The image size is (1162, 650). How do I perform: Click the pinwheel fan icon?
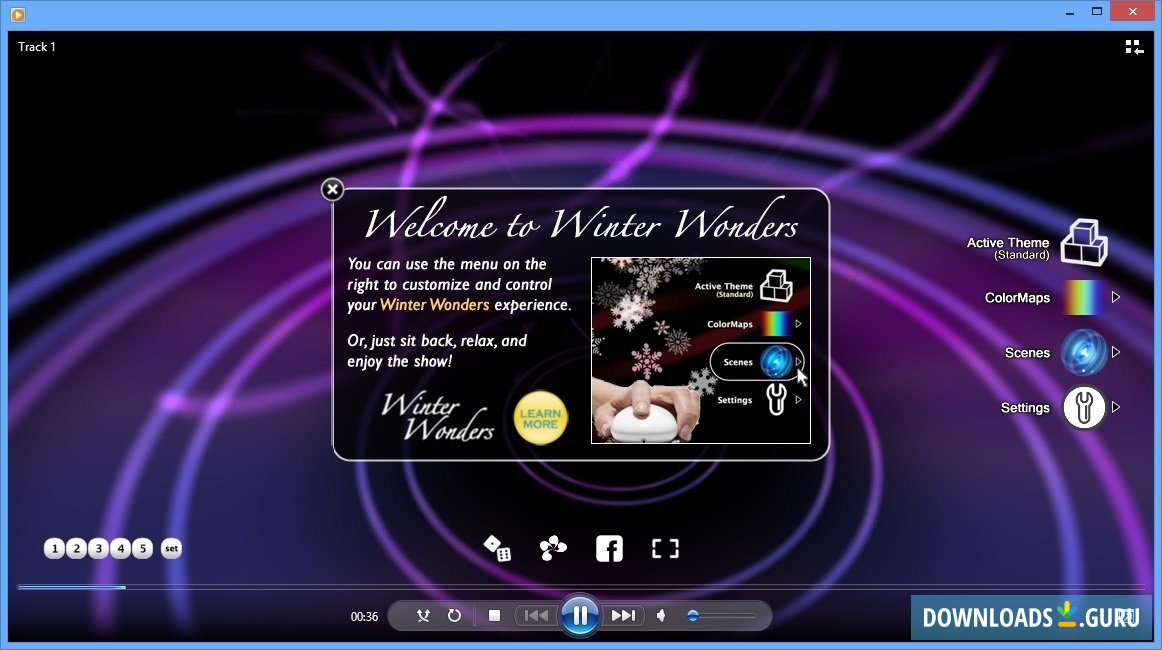coord(553,548)
